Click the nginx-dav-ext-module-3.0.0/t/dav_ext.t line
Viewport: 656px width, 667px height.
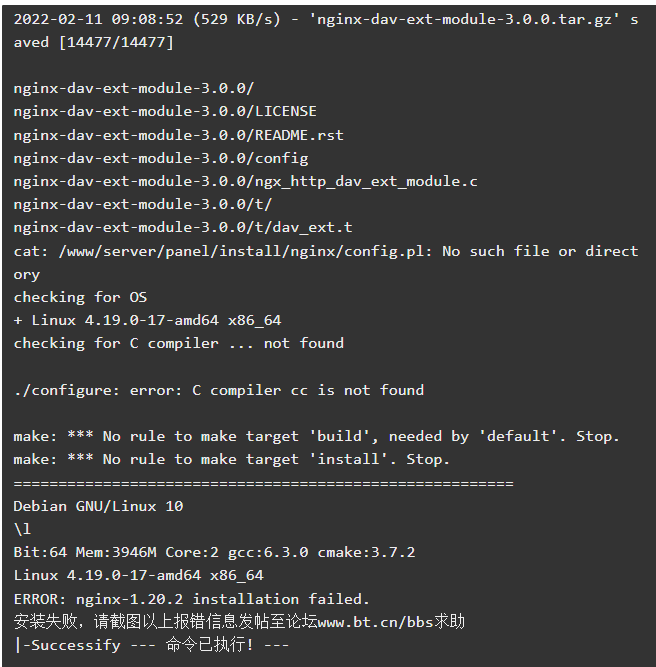coord(183,227)
